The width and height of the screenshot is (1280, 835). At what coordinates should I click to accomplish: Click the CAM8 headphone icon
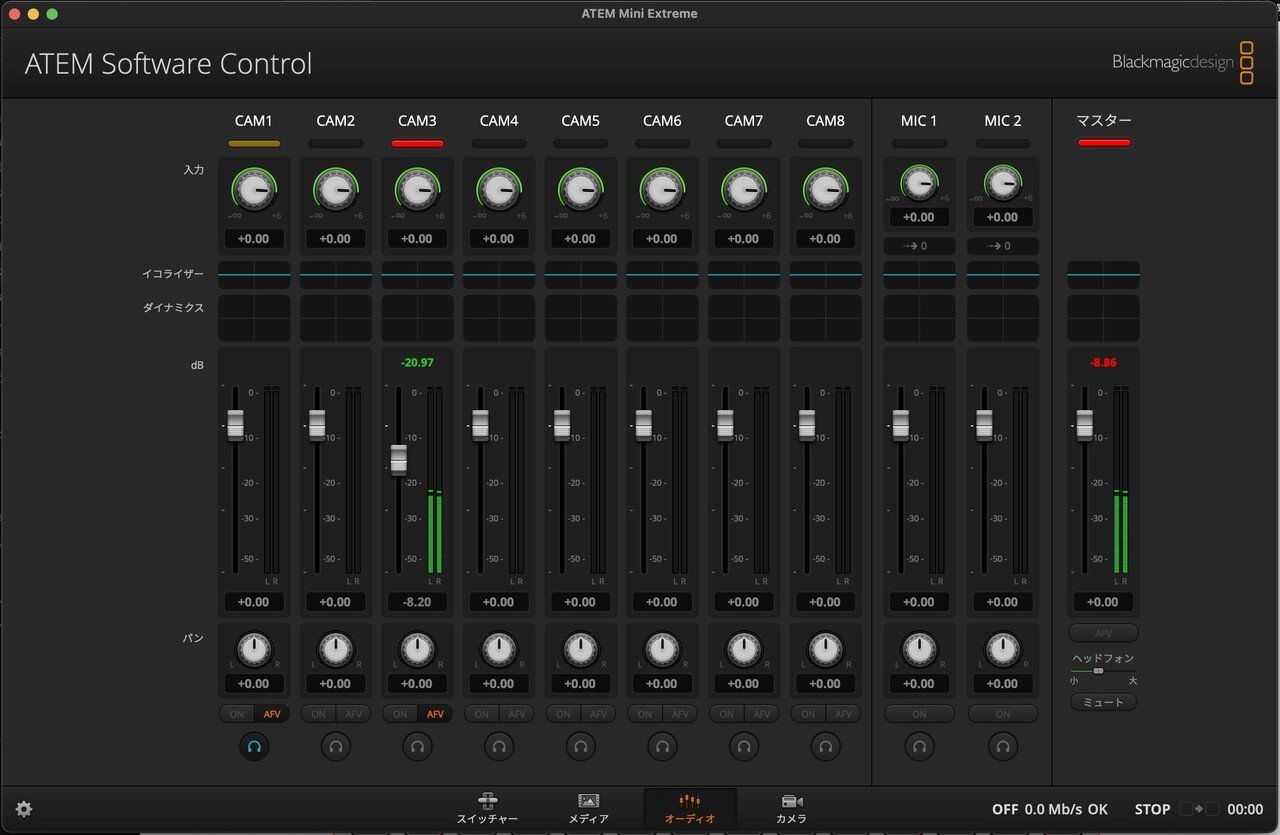[x=825, y=746]
